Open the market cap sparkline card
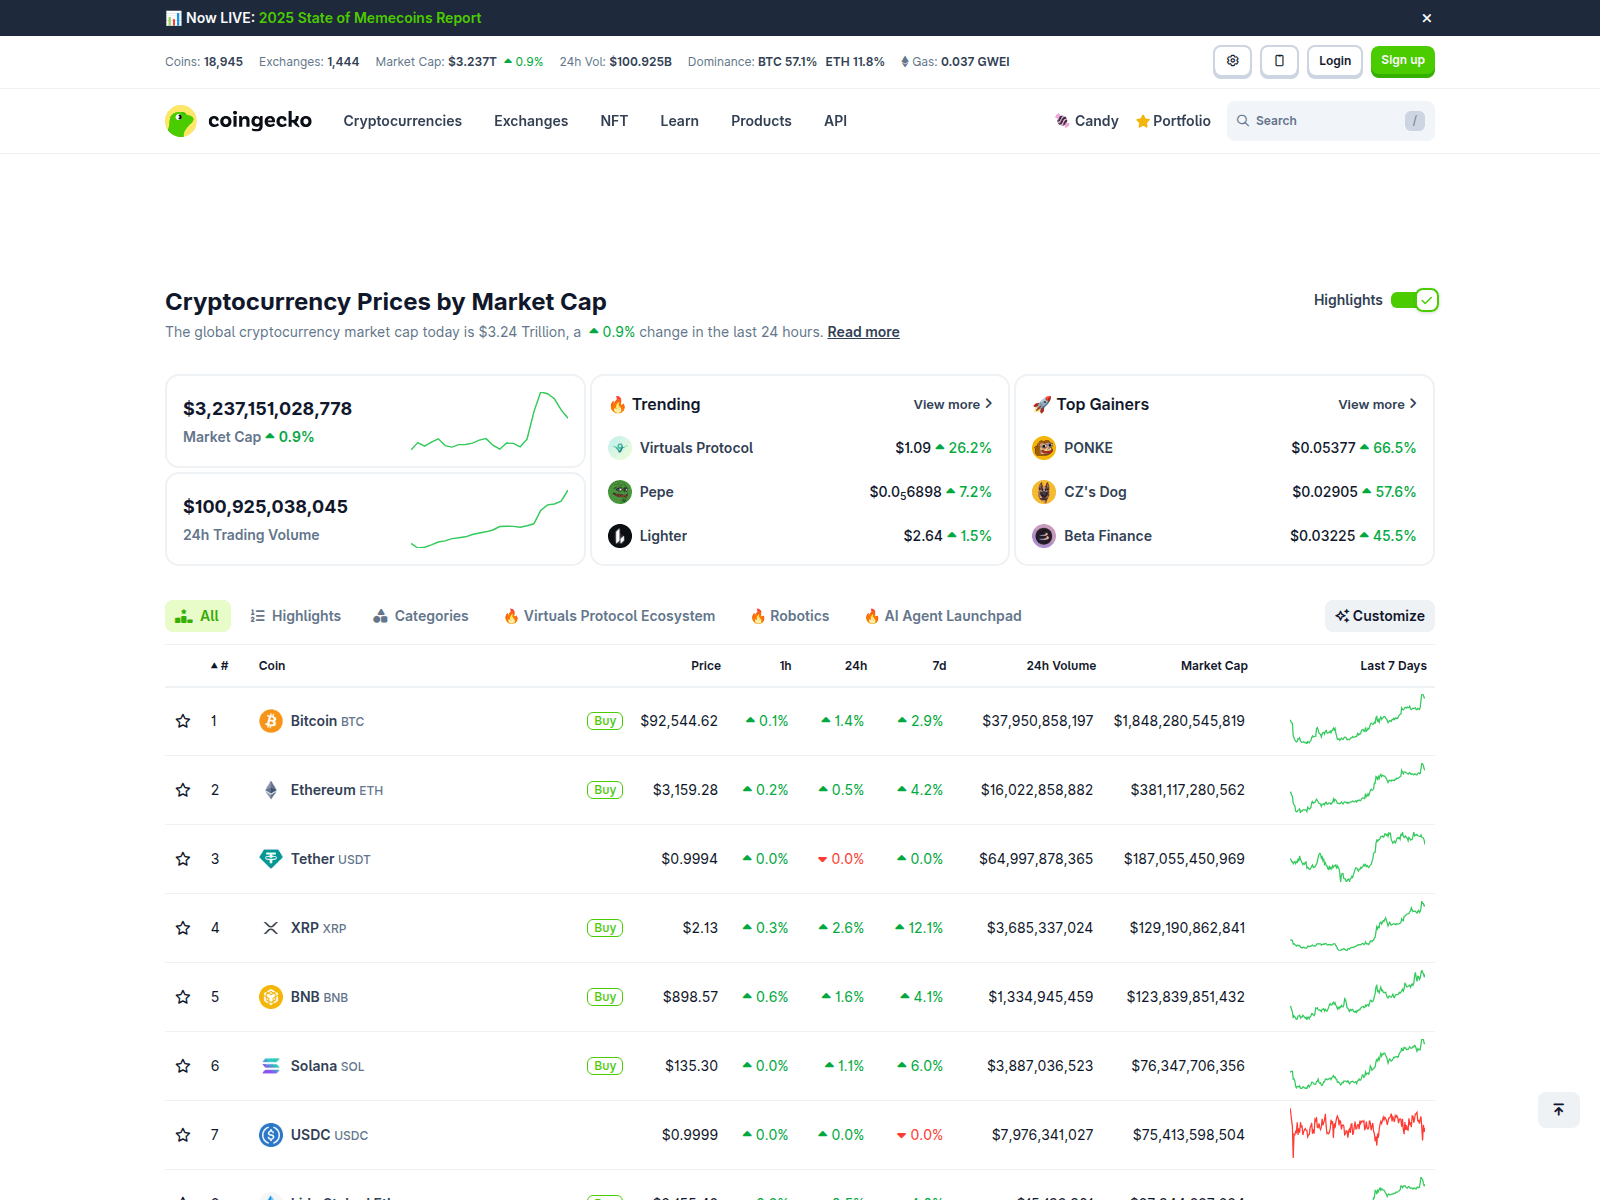This screenshot has height=1200, width=1600. point(375,421)
